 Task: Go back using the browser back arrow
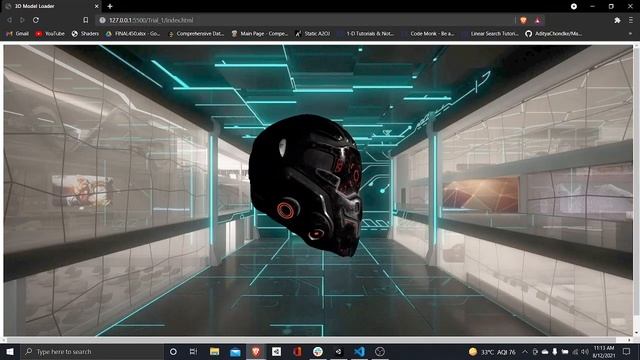coord(9,20)
